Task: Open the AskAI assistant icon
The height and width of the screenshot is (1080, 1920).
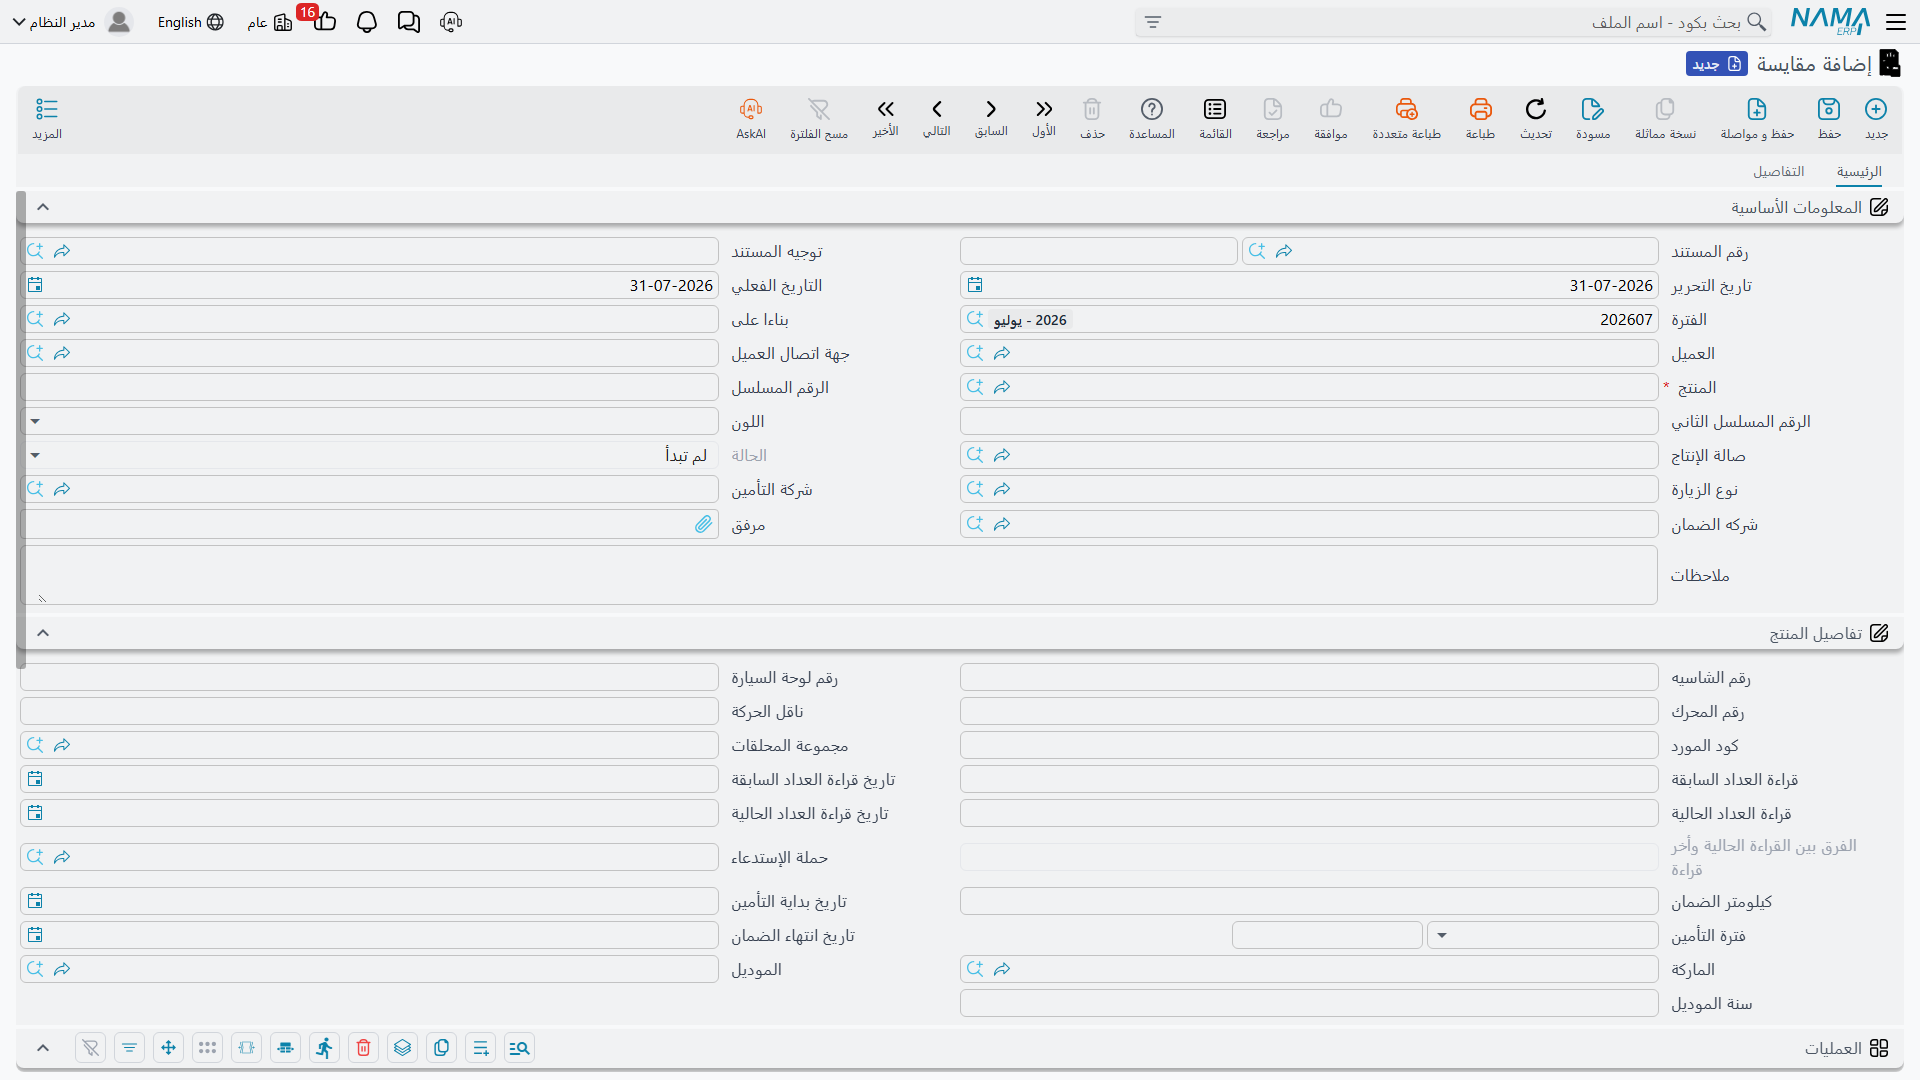Action: 751,118
